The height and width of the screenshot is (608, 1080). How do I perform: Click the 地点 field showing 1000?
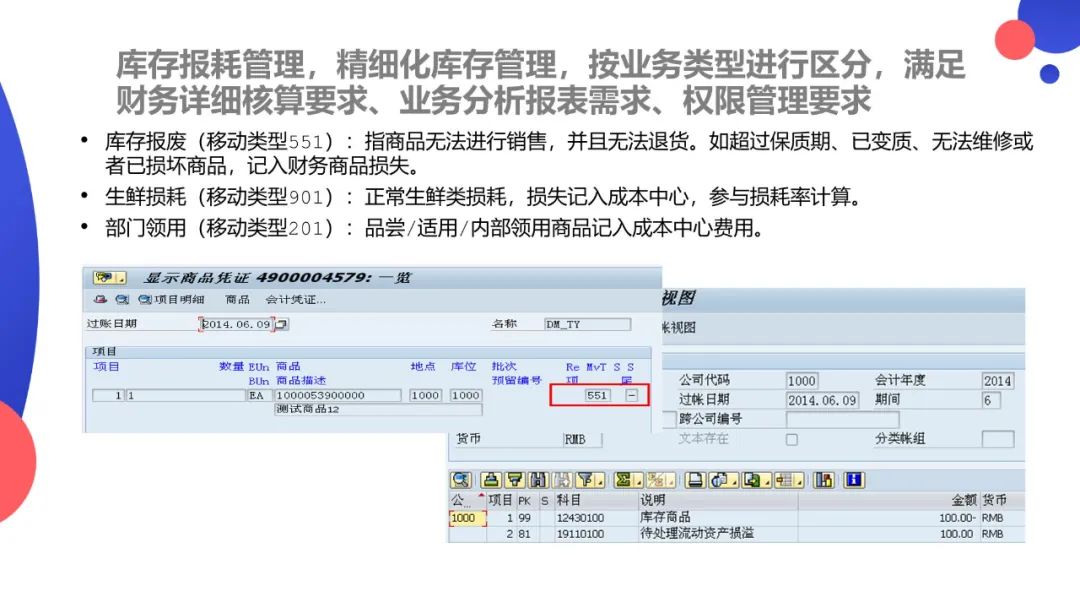pos(425,395)
